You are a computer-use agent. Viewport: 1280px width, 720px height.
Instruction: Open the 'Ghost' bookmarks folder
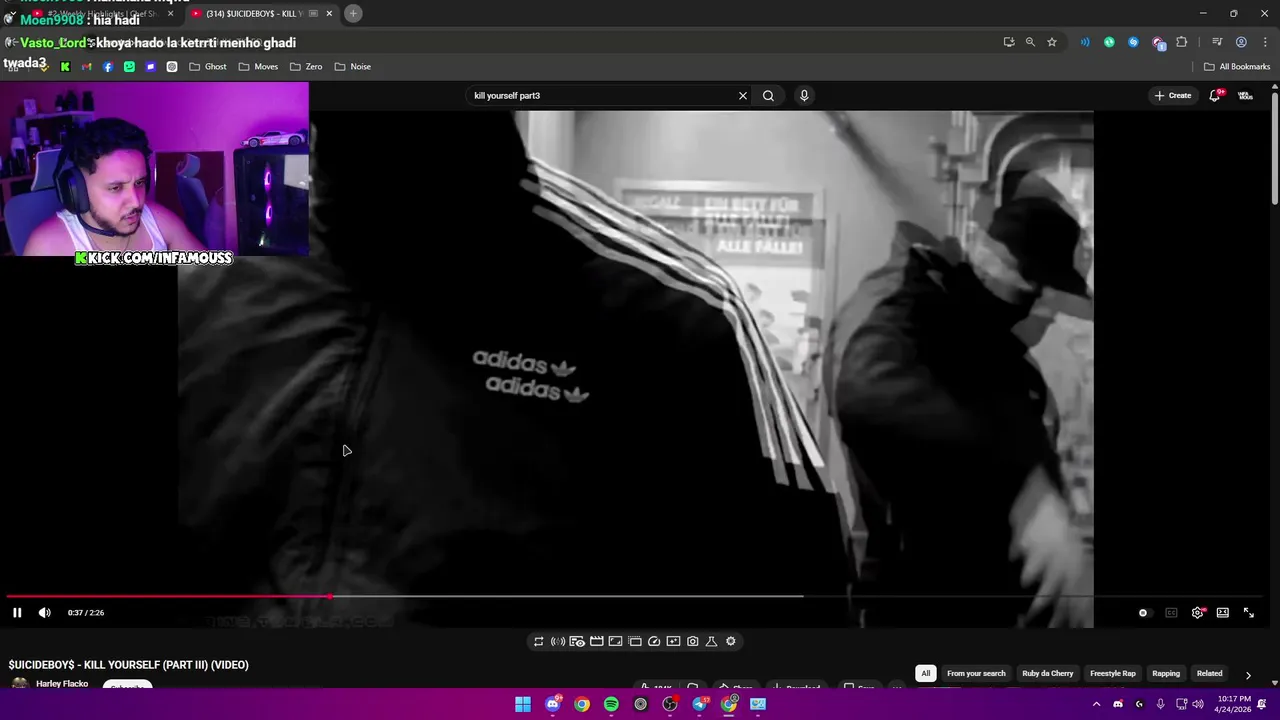tap(208, 67)
